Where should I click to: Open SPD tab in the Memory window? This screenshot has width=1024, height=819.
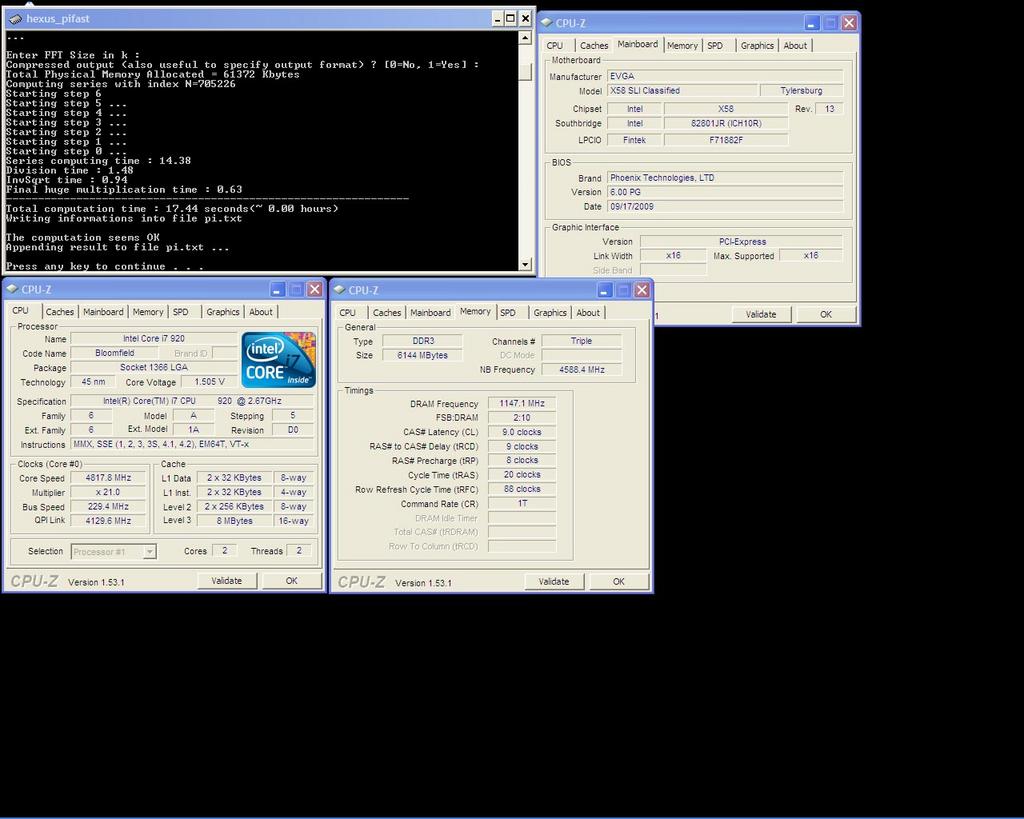tap(508, 313)
